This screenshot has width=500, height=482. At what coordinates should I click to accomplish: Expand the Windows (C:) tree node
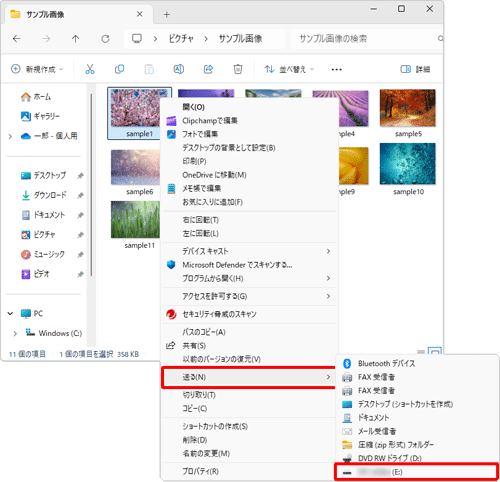tap(15, 333)
